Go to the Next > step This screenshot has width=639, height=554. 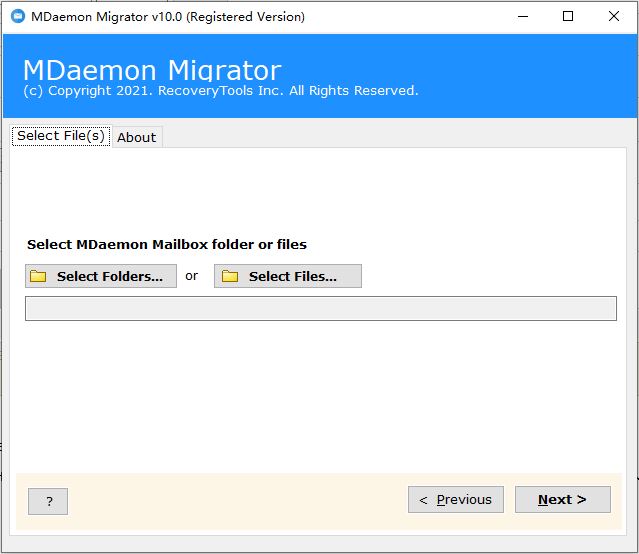[562, 500]
